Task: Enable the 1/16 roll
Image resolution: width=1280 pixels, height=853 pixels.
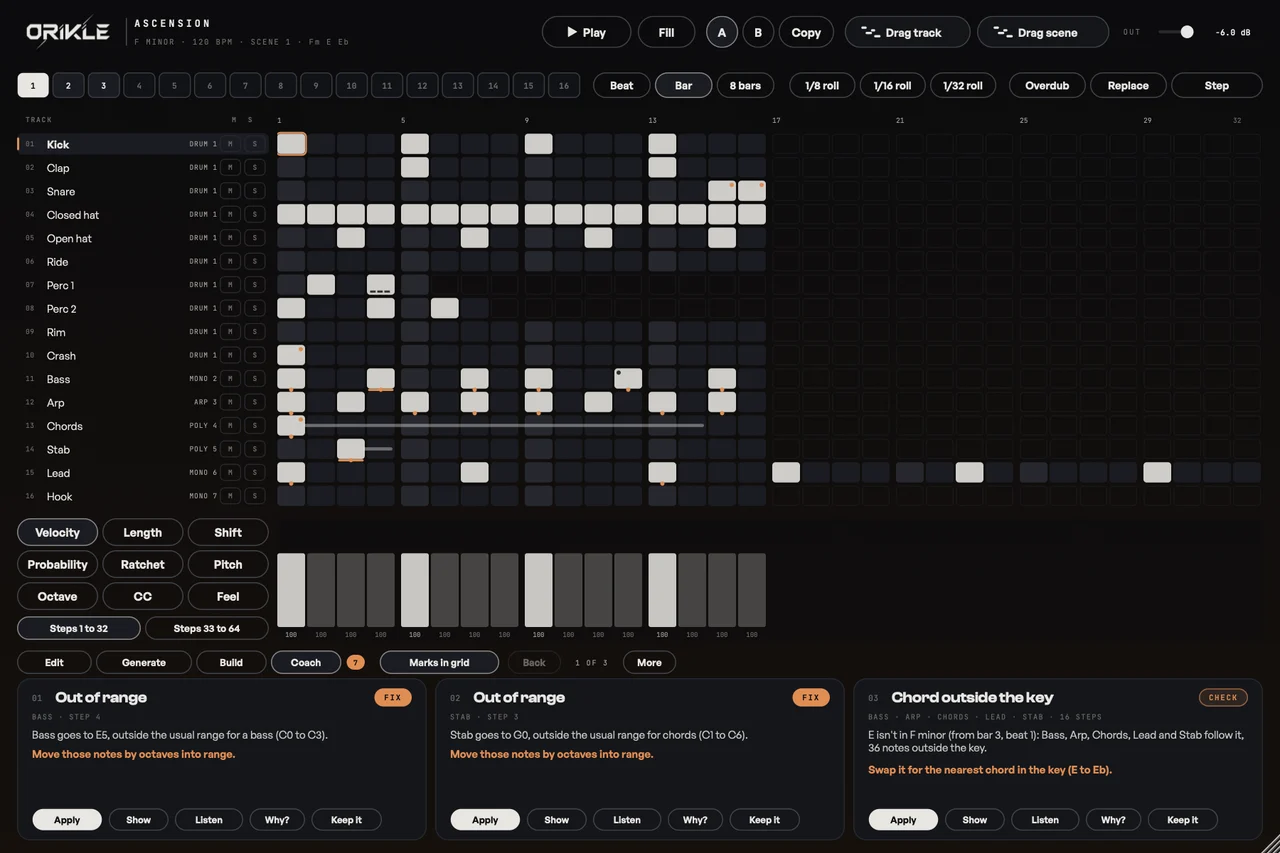Action: (892, 85)
